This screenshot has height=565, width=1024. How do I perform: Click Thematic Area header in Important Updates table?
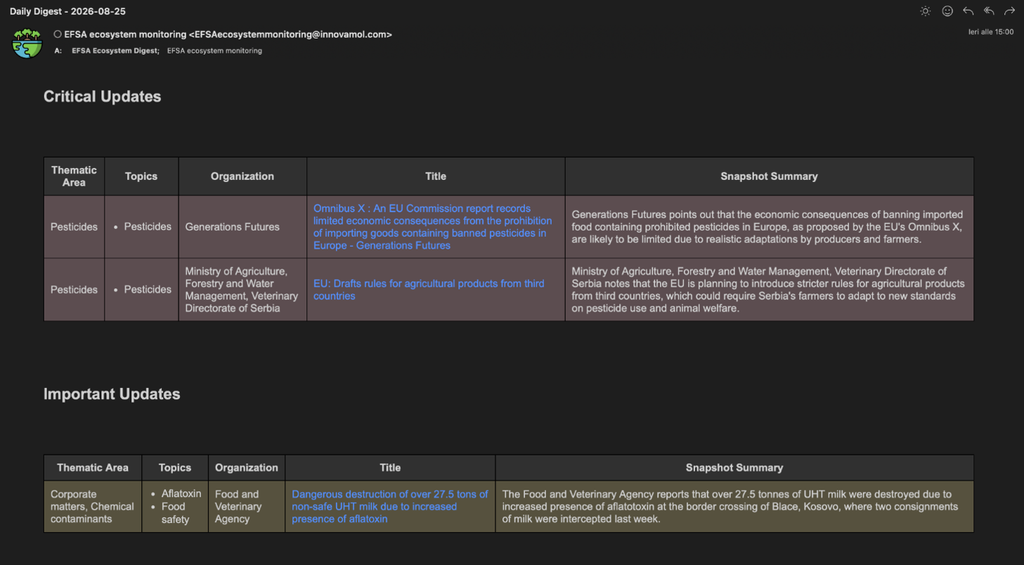coord(92,468)
